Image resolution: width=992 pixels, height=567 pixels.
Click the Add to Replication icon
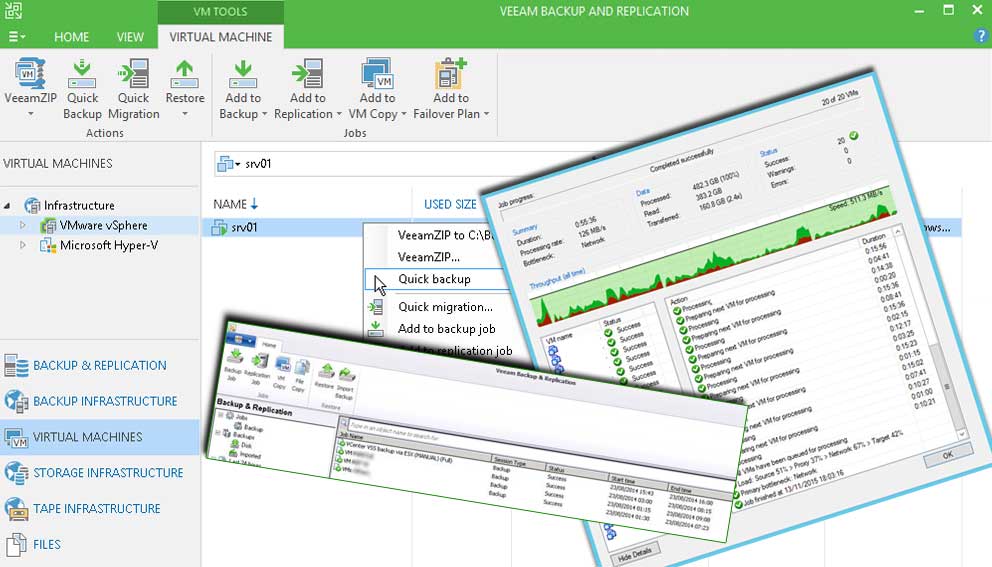pyautogui.click(x=307, y=73)
